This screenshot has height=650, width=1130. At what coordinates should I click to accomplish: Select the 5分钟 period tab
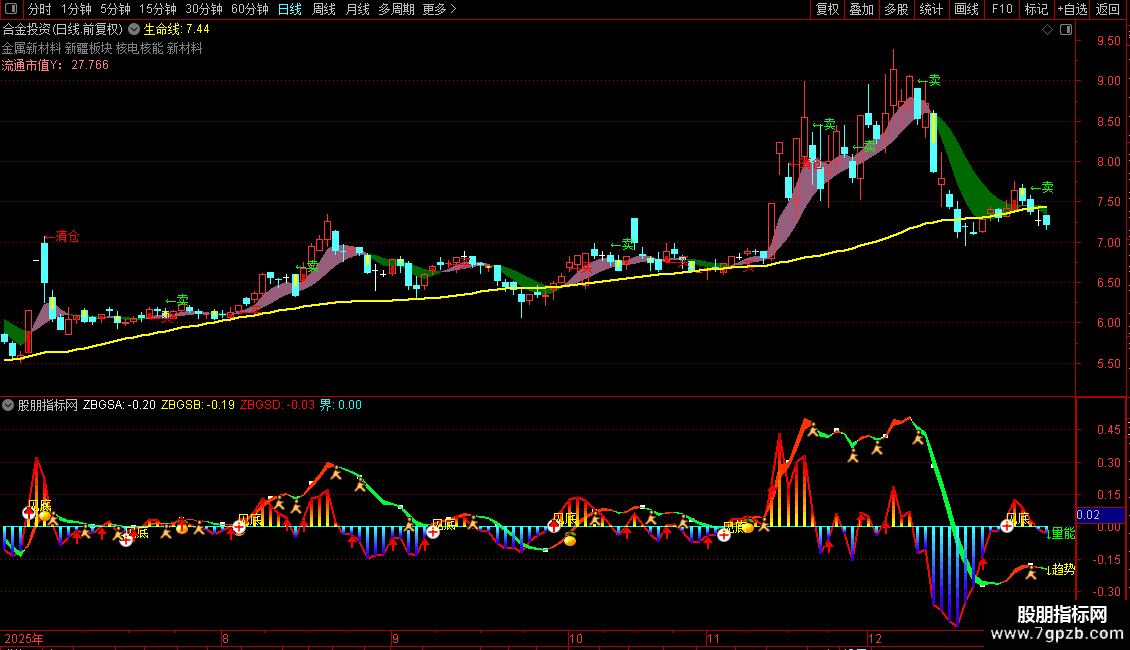click(115, 9)
